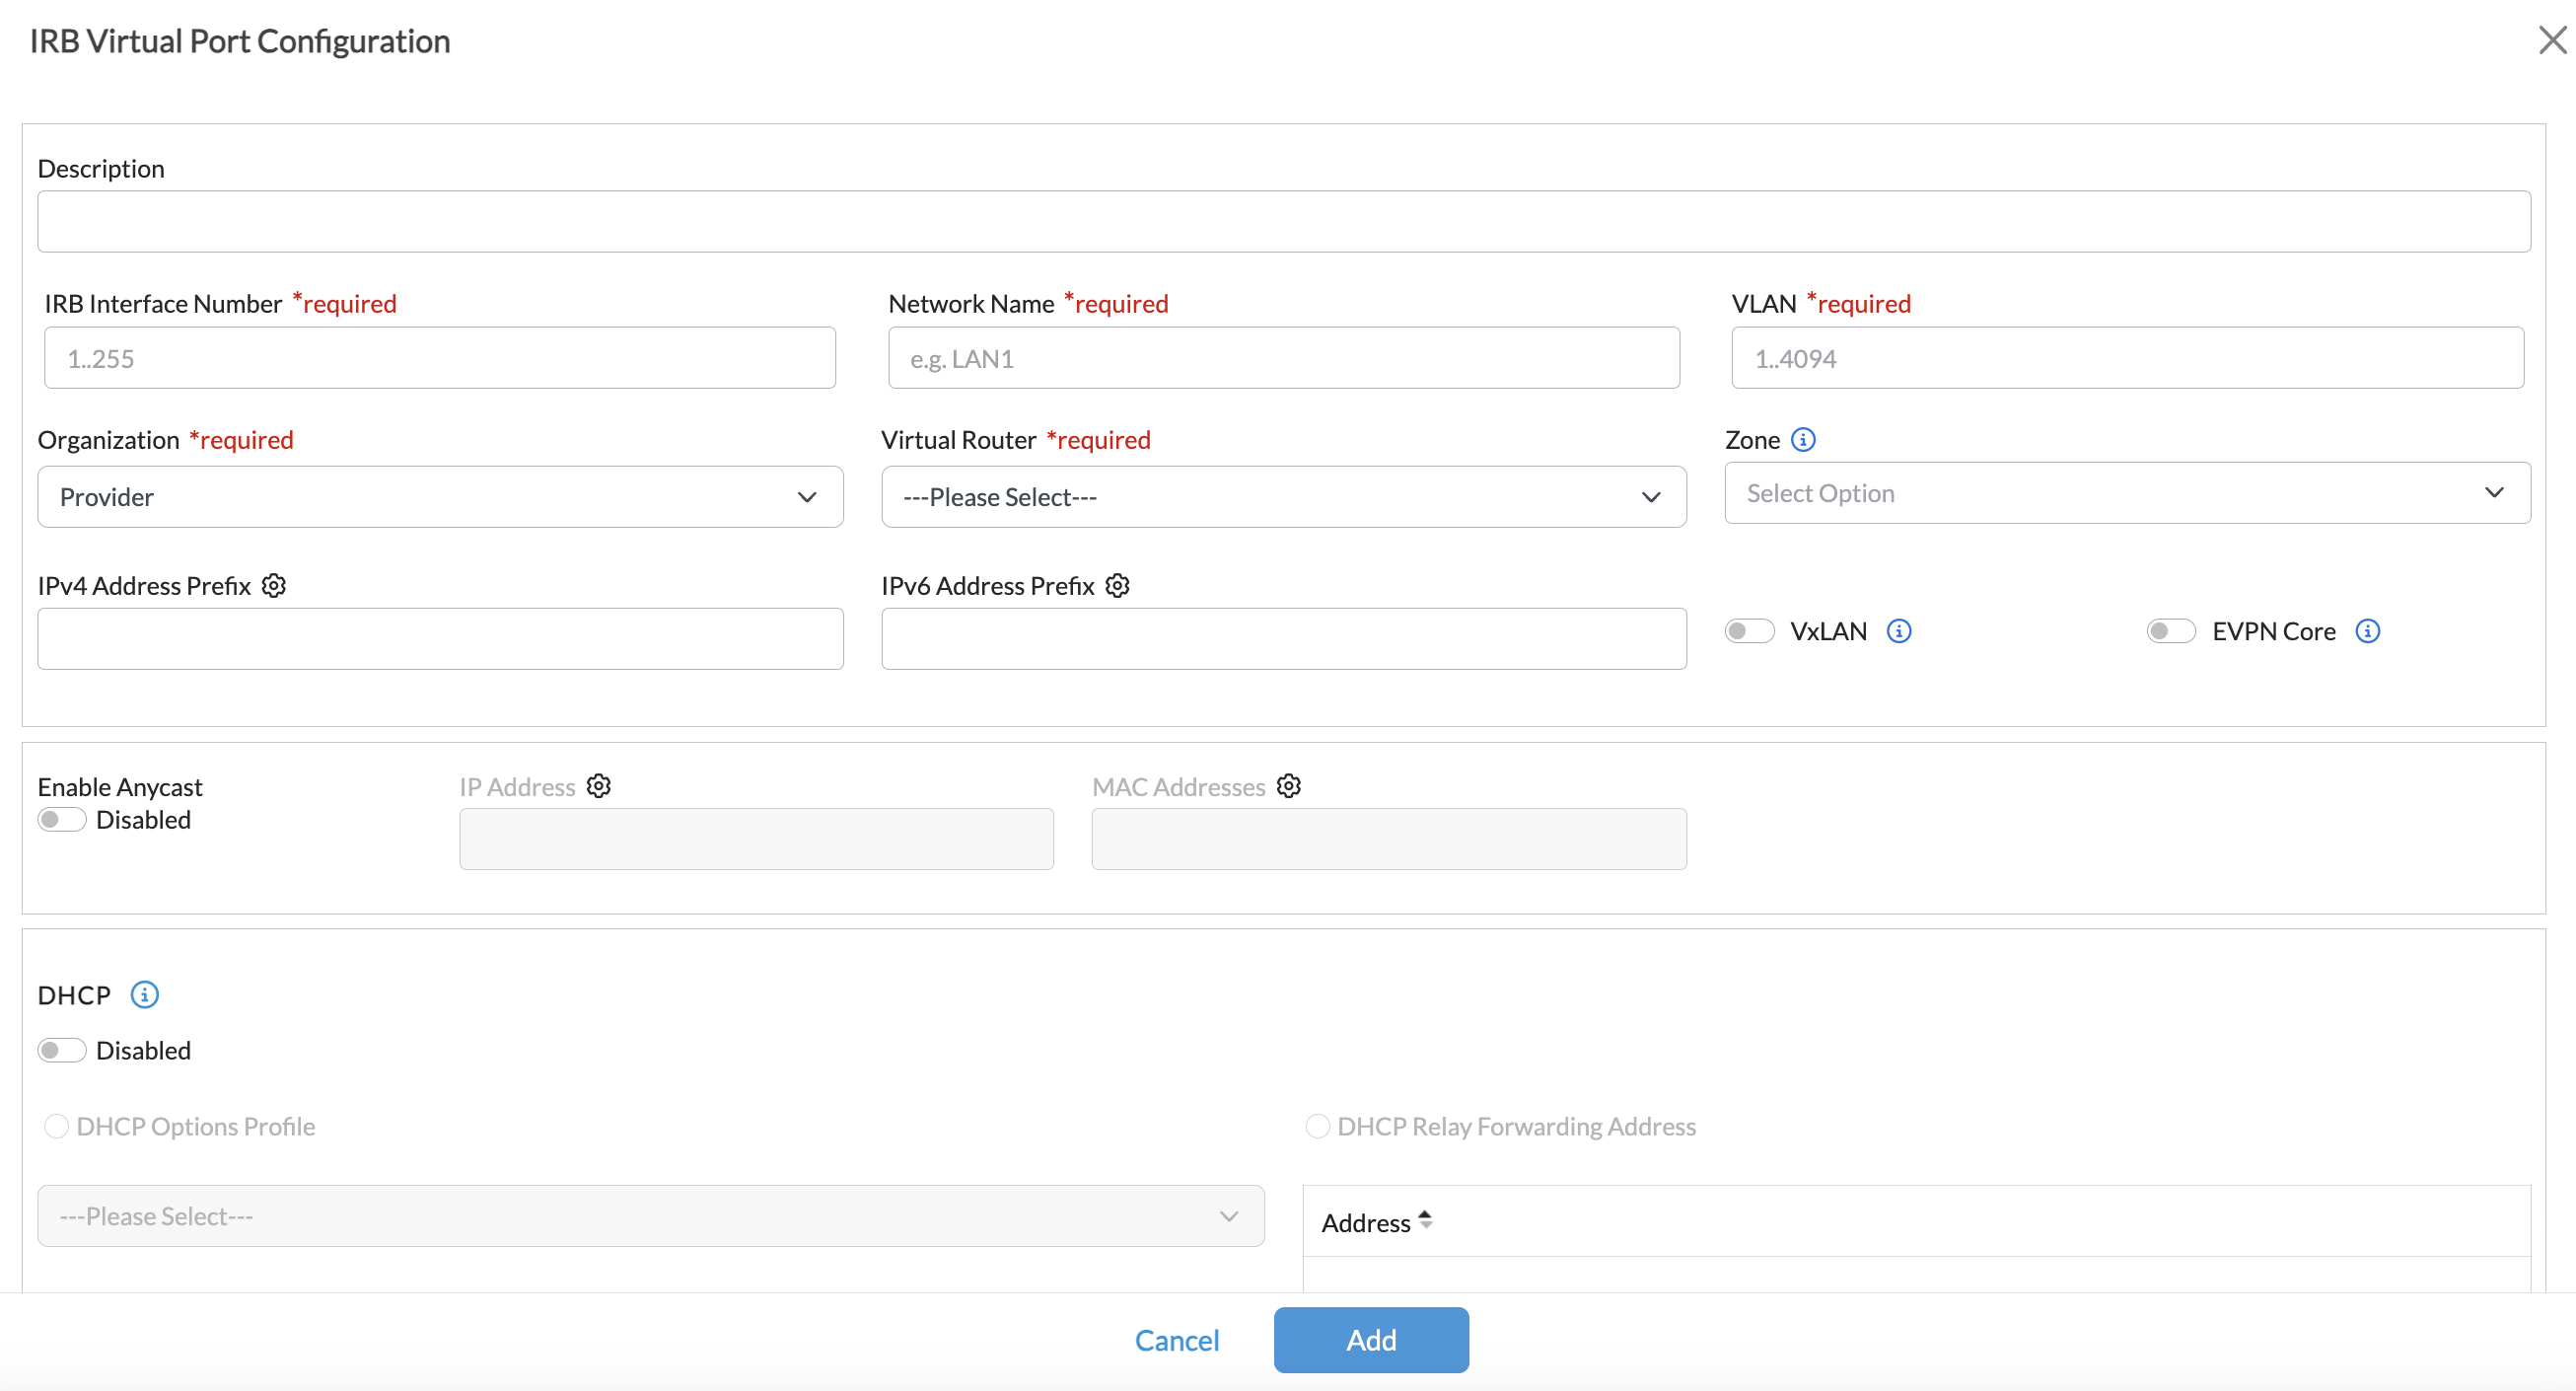Open IPv4 Address Prefix gear settings
Viewport: 2576px width, 1391px height.
tap(274, 586)
